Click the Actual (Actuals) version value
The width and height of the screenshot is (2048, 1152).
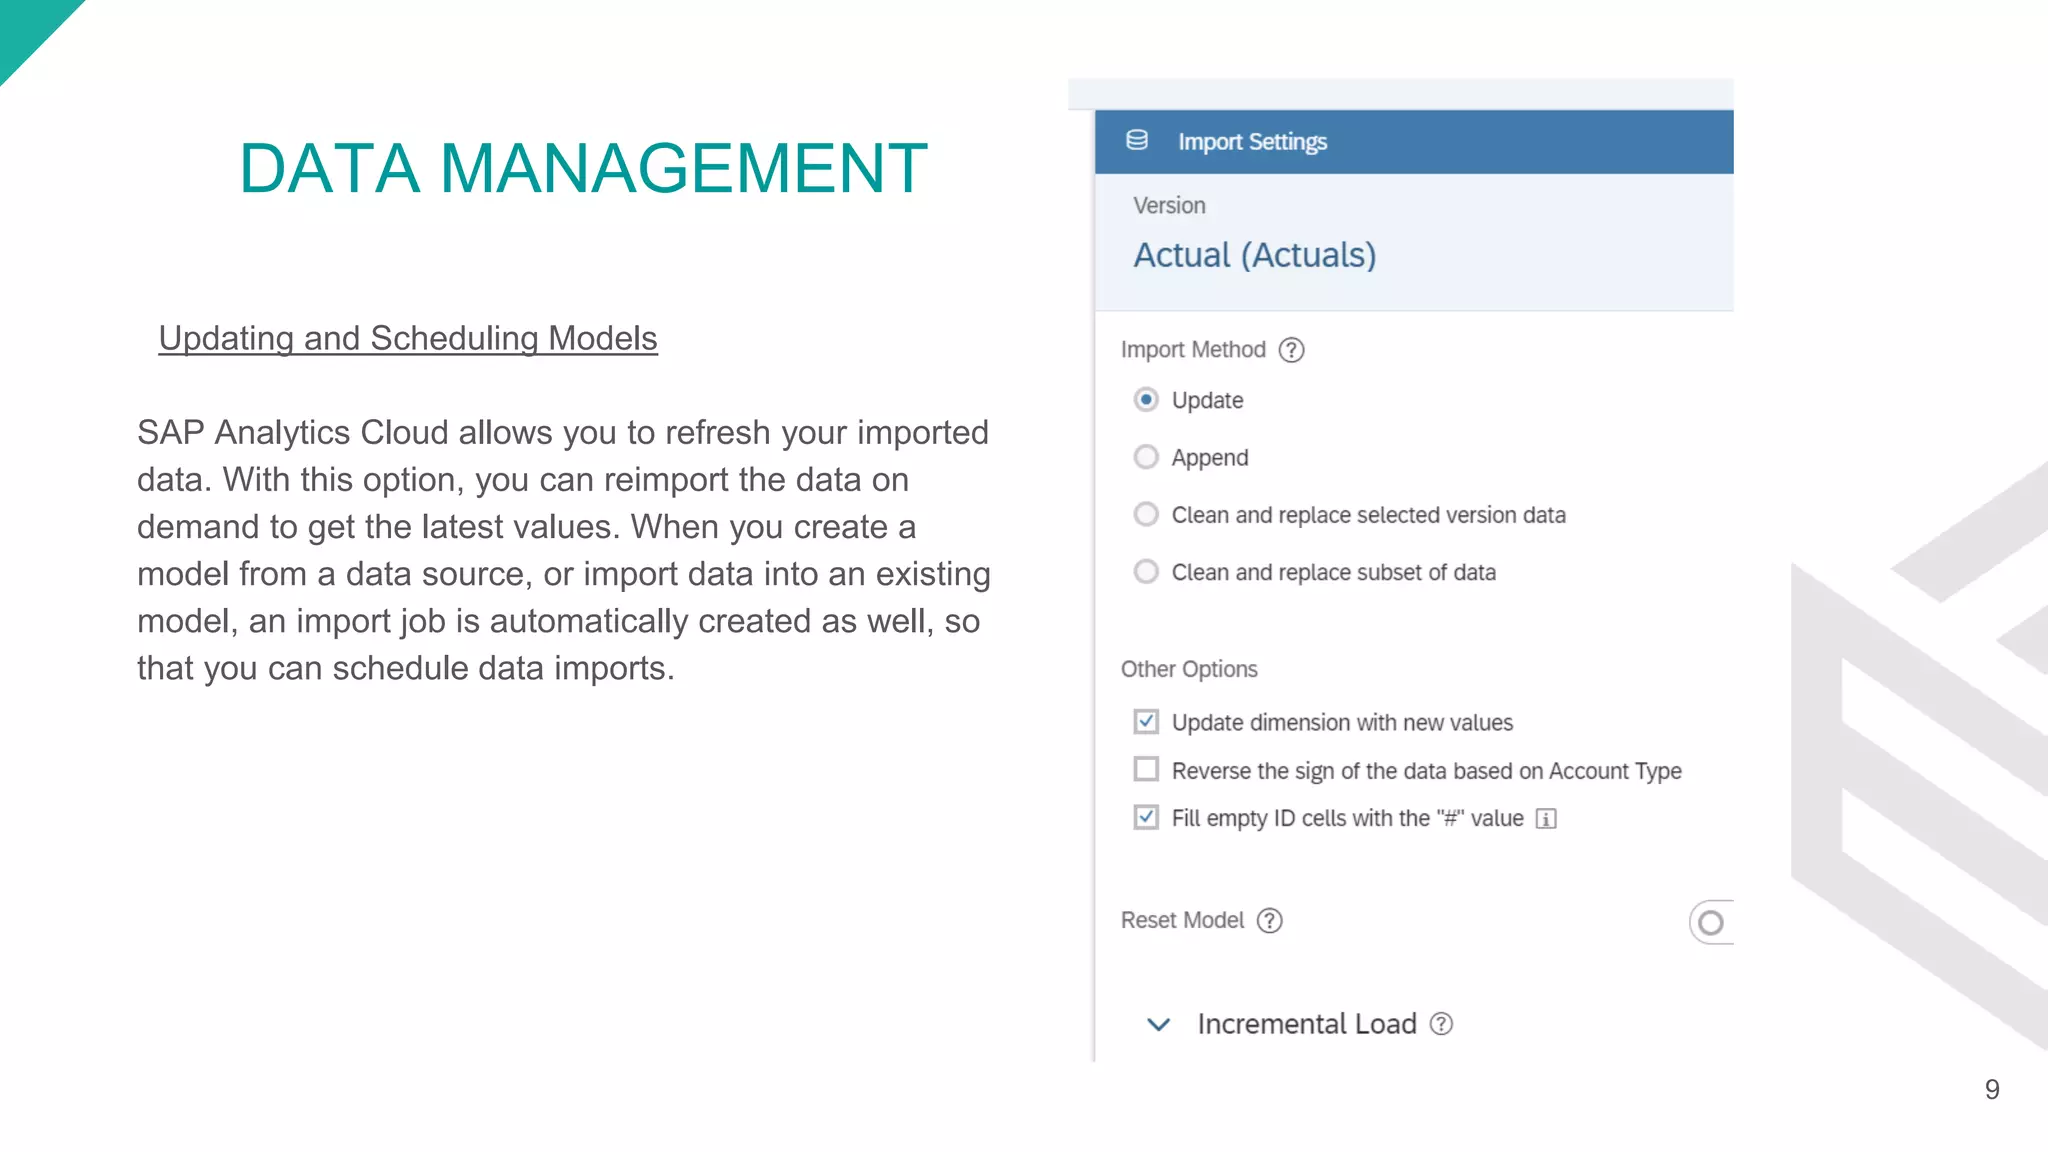(1255, 255)
